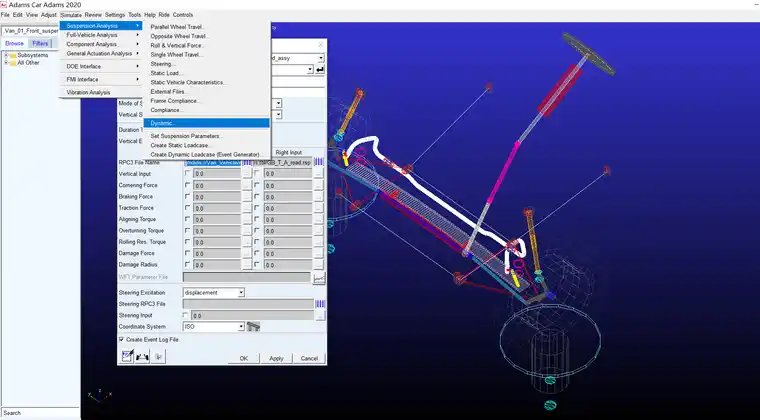The height and width of the screenshot is (420, 760).
Task: Open the Vertical Setup dropdown arrow
Action: (x=279, y=115)
